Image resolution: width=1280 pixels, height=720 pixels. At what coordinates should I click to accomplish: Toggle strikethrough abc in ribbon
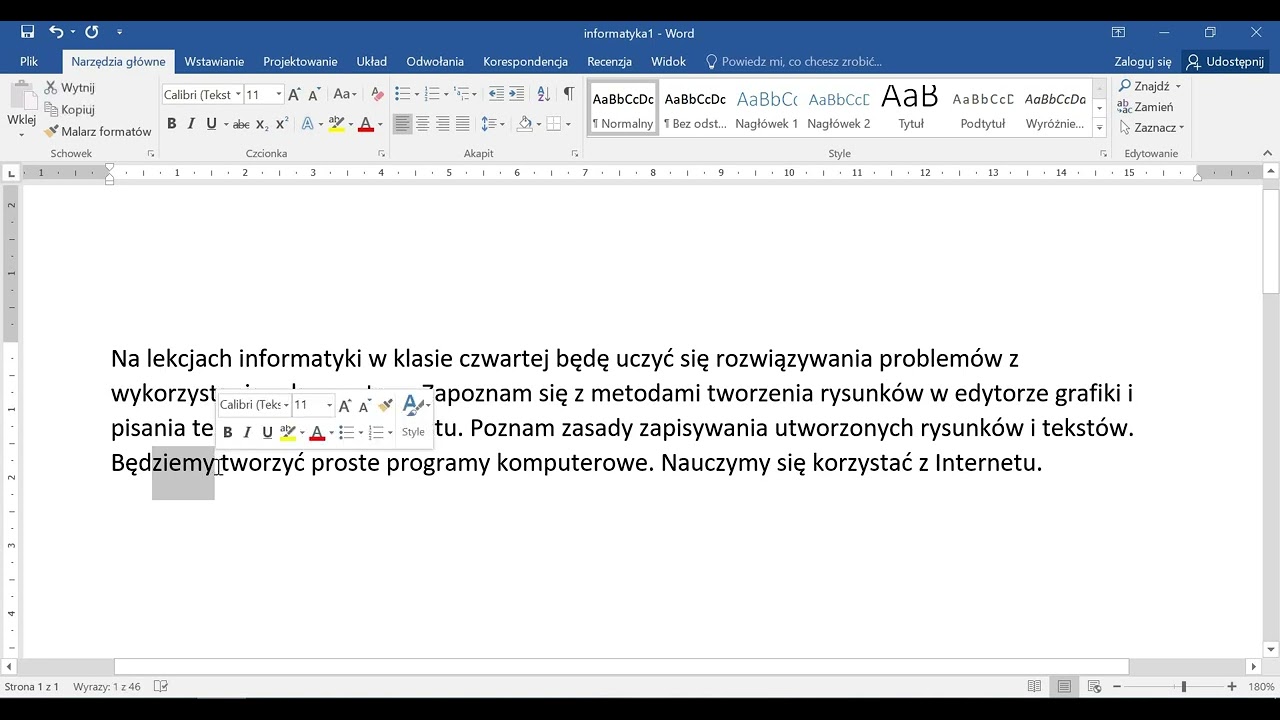(241, 125)
